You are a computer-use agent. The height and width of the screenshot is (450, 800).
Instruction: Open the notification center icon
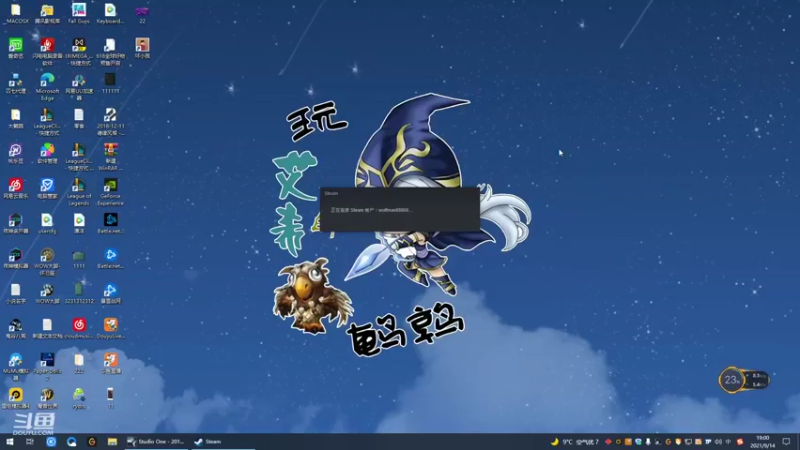tap(786, 442)
